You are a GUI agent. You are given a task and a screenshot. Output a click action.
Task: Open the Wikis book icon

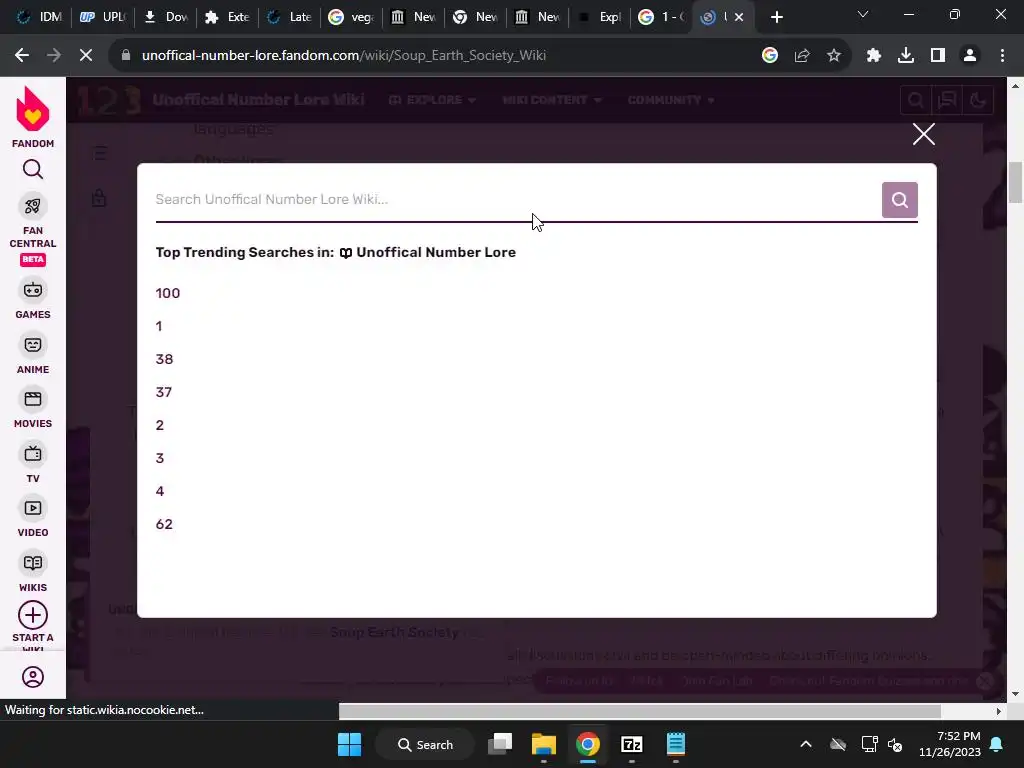tap(33, 563)
